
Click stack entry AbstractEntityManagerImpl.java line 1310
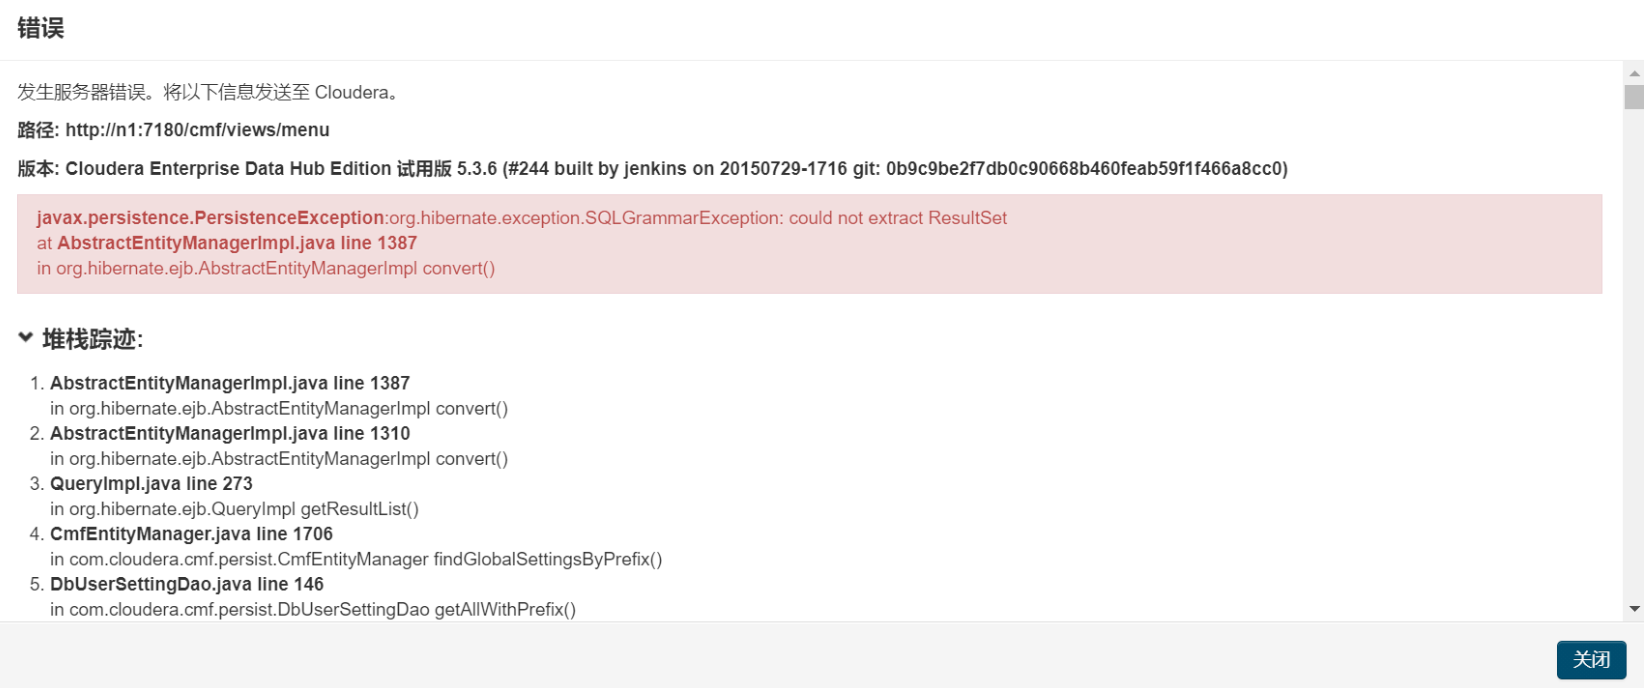[230, 433]
